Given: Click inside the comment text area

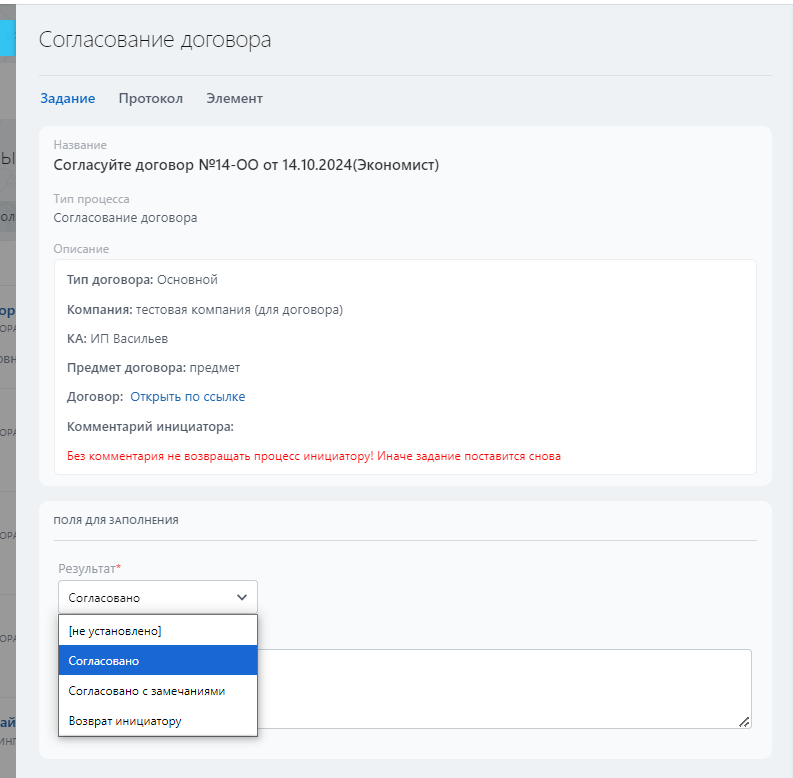Looking at the screenshot, I should (500, 688).
